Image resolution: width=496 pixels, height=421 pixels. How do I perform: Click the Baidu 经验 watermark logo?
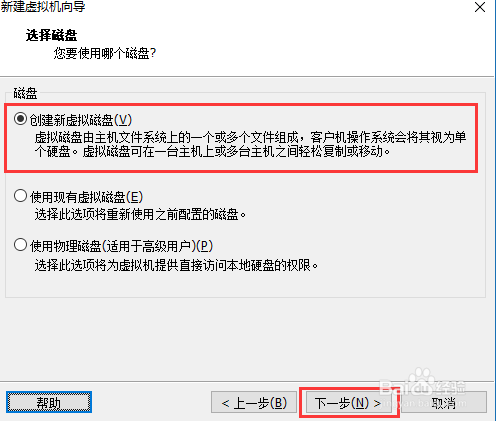tap(423, 385)
